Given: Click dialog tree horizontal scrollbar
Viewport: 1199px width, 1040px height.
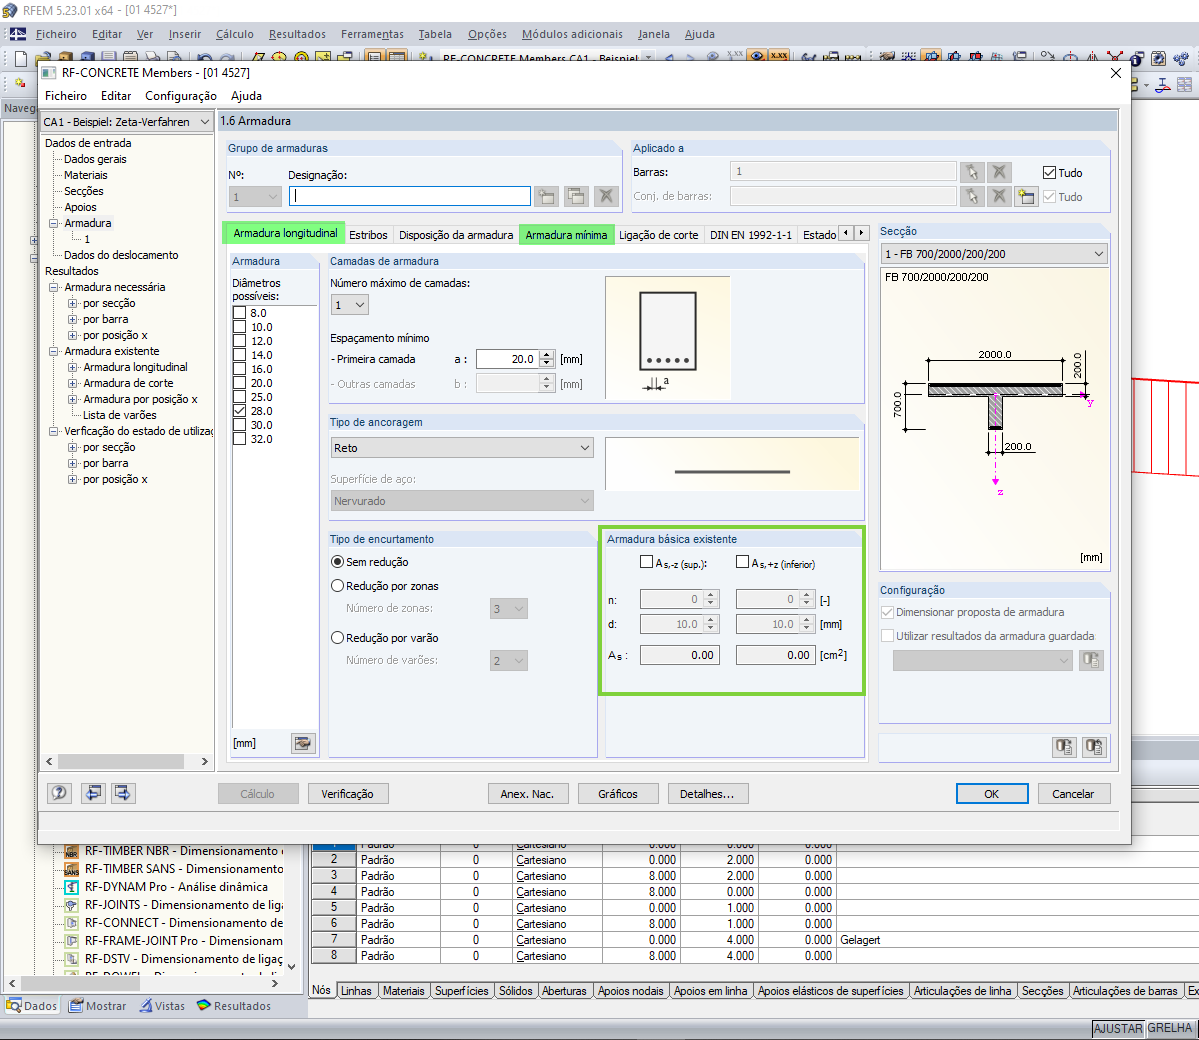Looking at the screenshot, I should [121, 762].
